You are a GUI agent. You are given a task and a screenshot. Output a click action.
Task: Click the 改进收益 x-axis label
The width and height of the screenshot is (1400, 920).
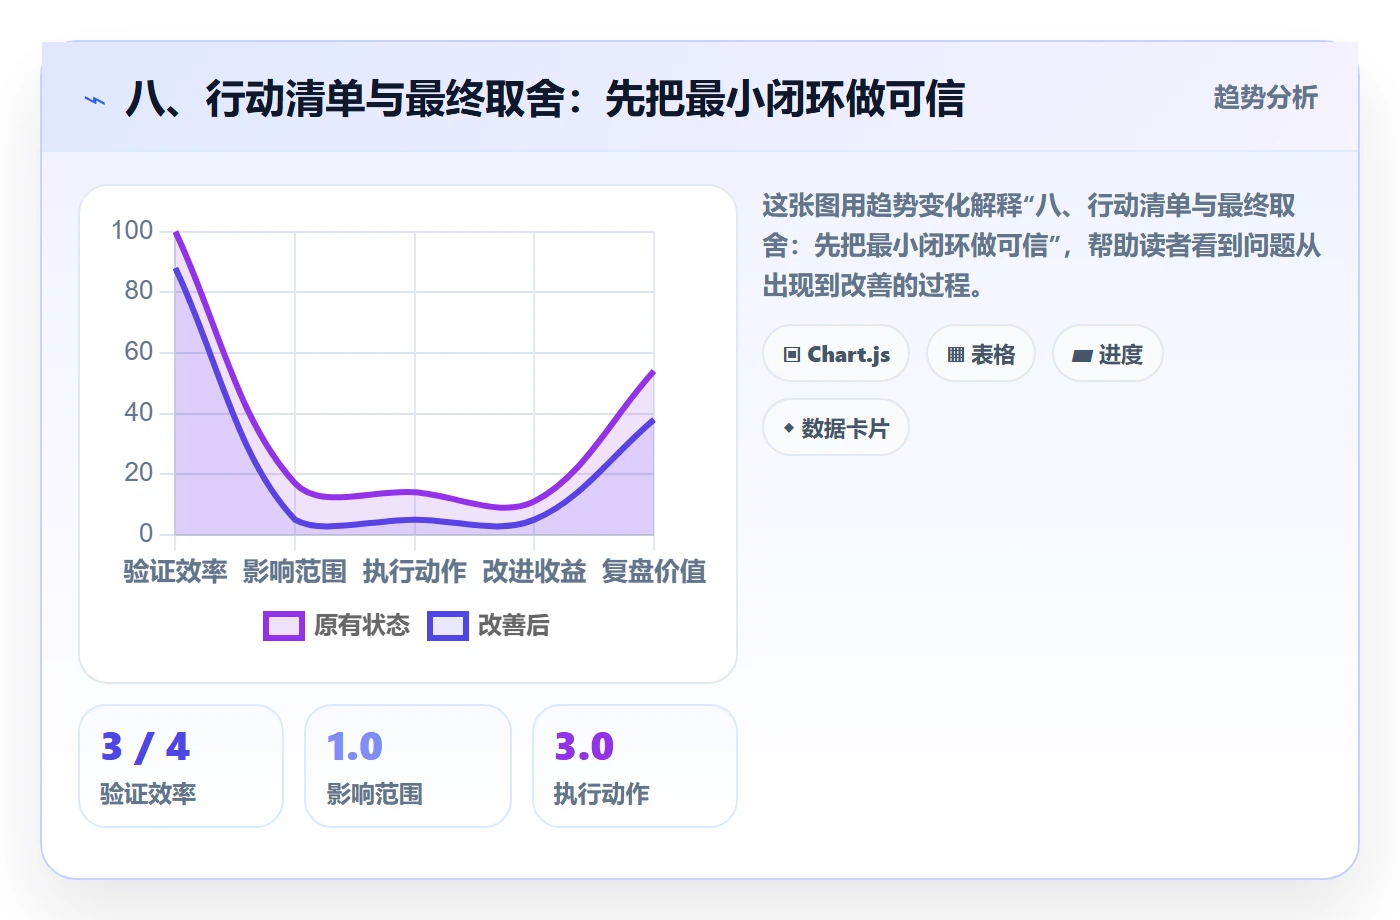click(x=534, y=572)
